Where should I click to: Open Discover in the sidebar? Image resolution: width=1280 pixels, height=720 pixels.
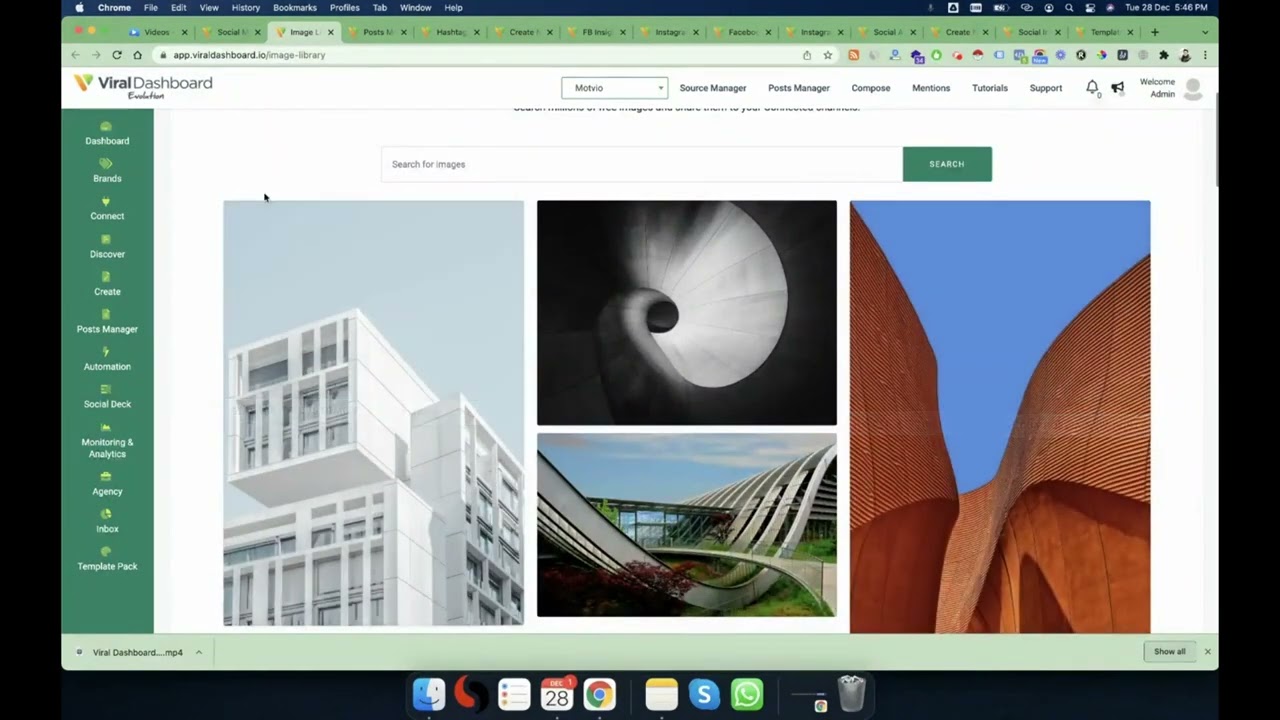[107, 247]
